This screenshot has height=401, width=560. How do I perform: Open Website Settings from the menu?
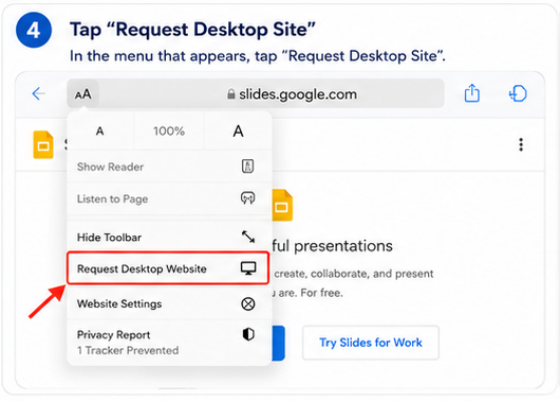[x=168, y=304]
